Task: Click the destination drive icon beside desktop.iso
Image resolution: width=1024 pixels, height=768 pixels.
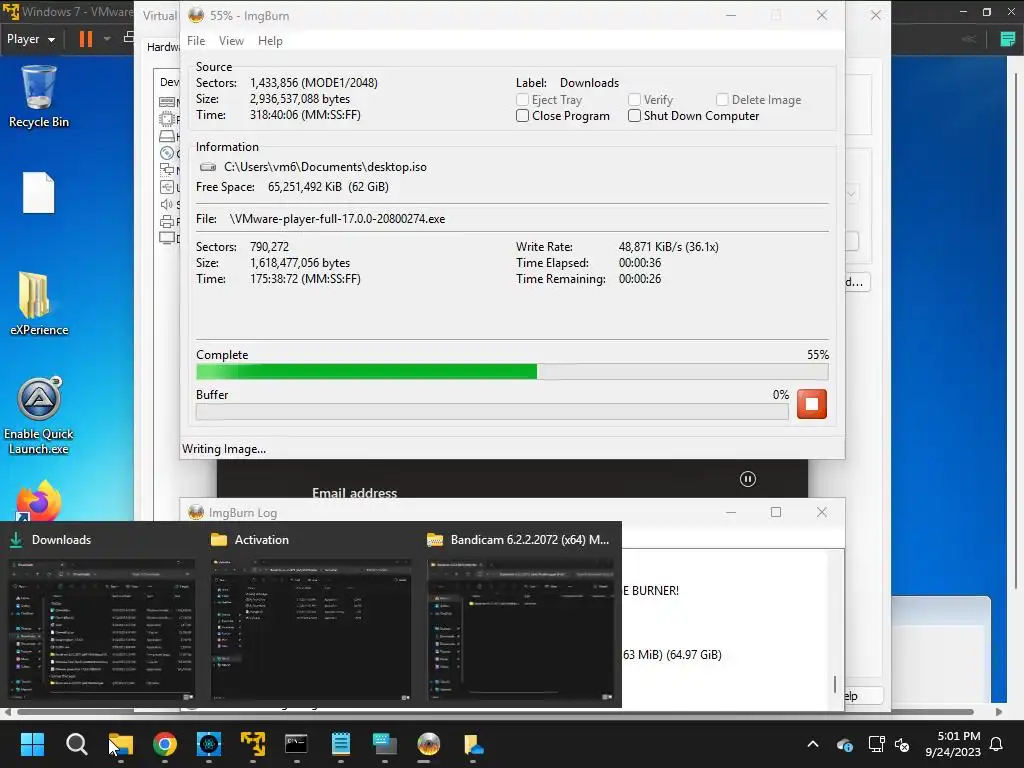Action: point(208,167)
